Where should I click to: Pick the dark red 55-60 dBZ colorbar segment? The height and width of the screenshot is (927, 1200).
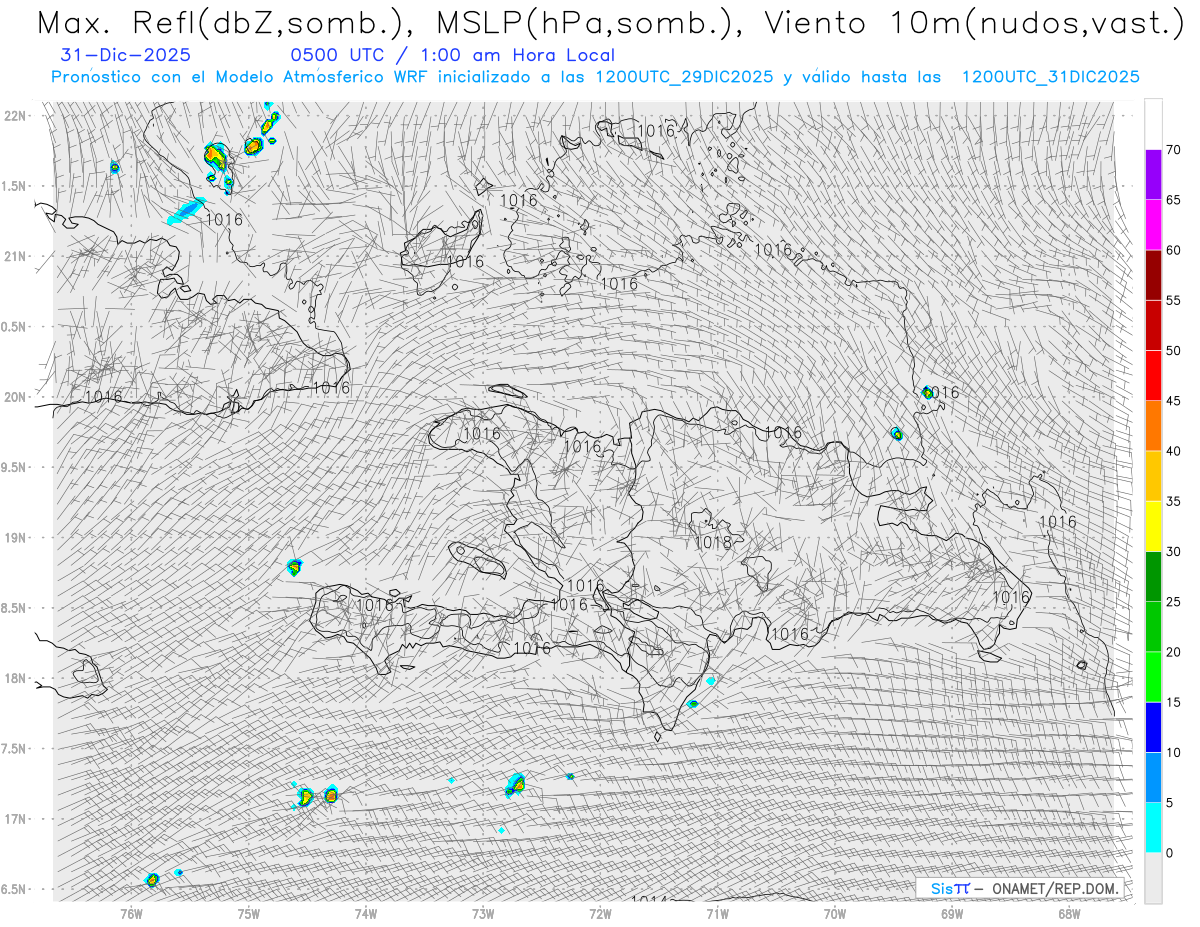coord(1153,275)
